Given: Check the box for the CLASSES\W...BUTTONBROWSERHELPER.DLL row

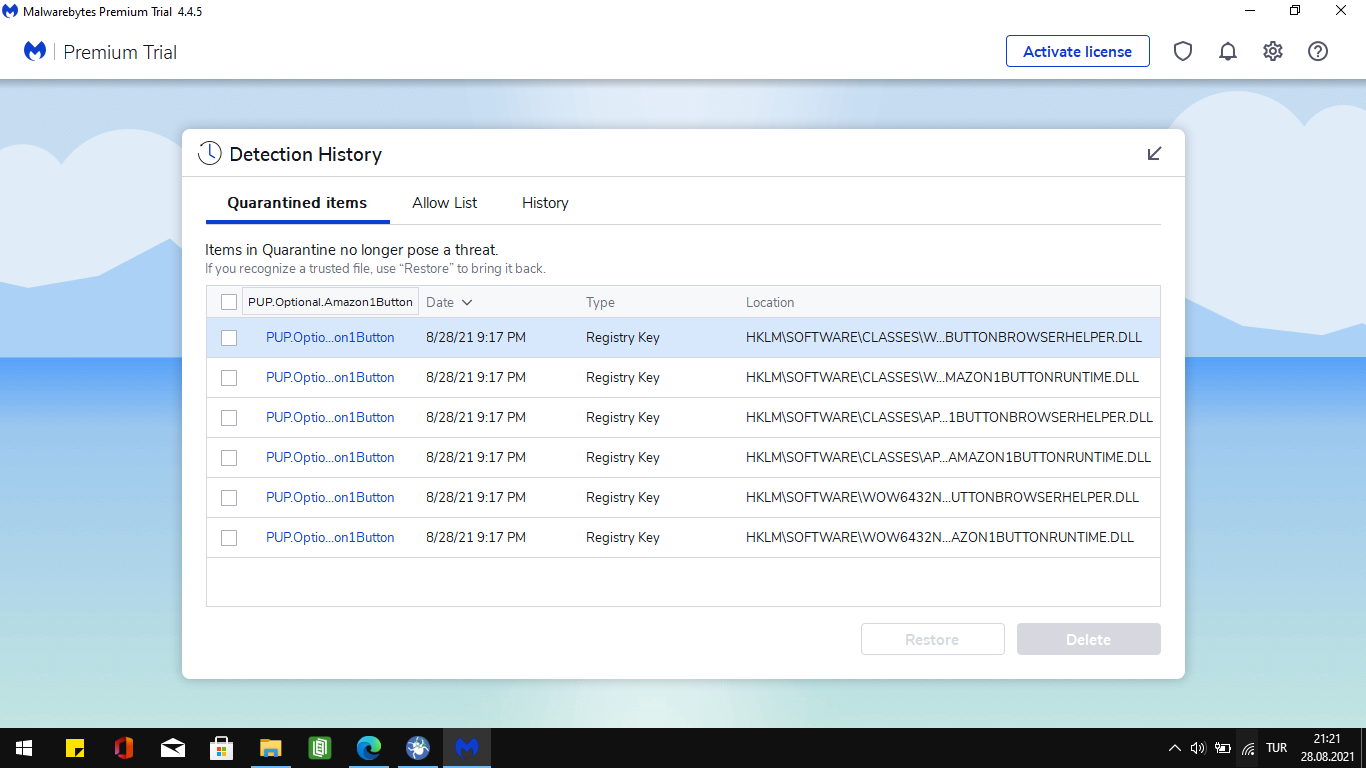Looking at the screenshot, I should pos(229,338).
